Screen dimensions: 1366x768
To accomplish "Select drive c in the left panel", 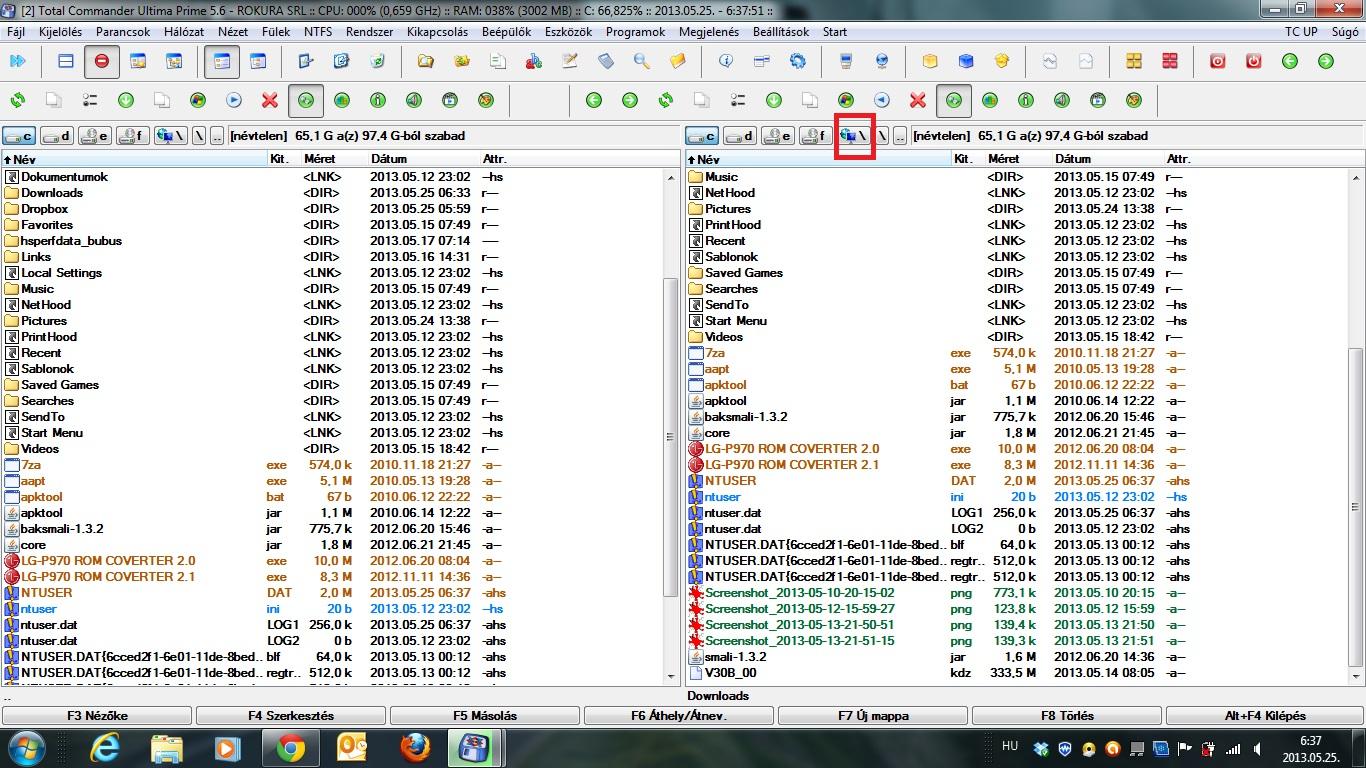I will click(x=19, y=136).
